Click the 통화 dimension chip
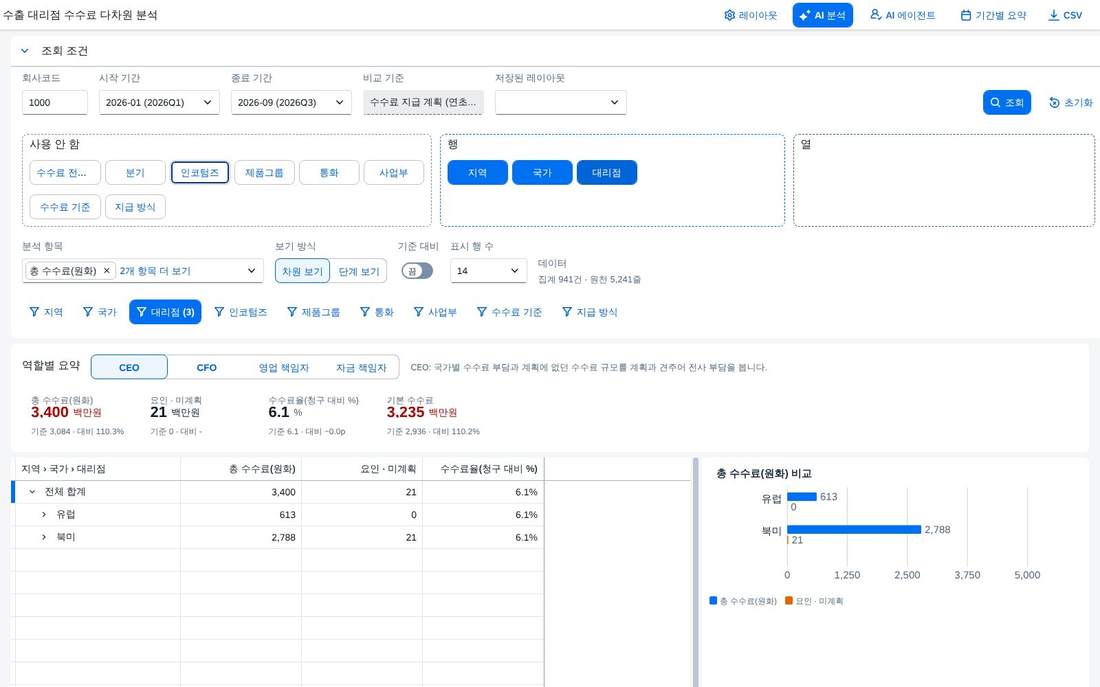1100x687 pixels. click(x=329, y=173)
